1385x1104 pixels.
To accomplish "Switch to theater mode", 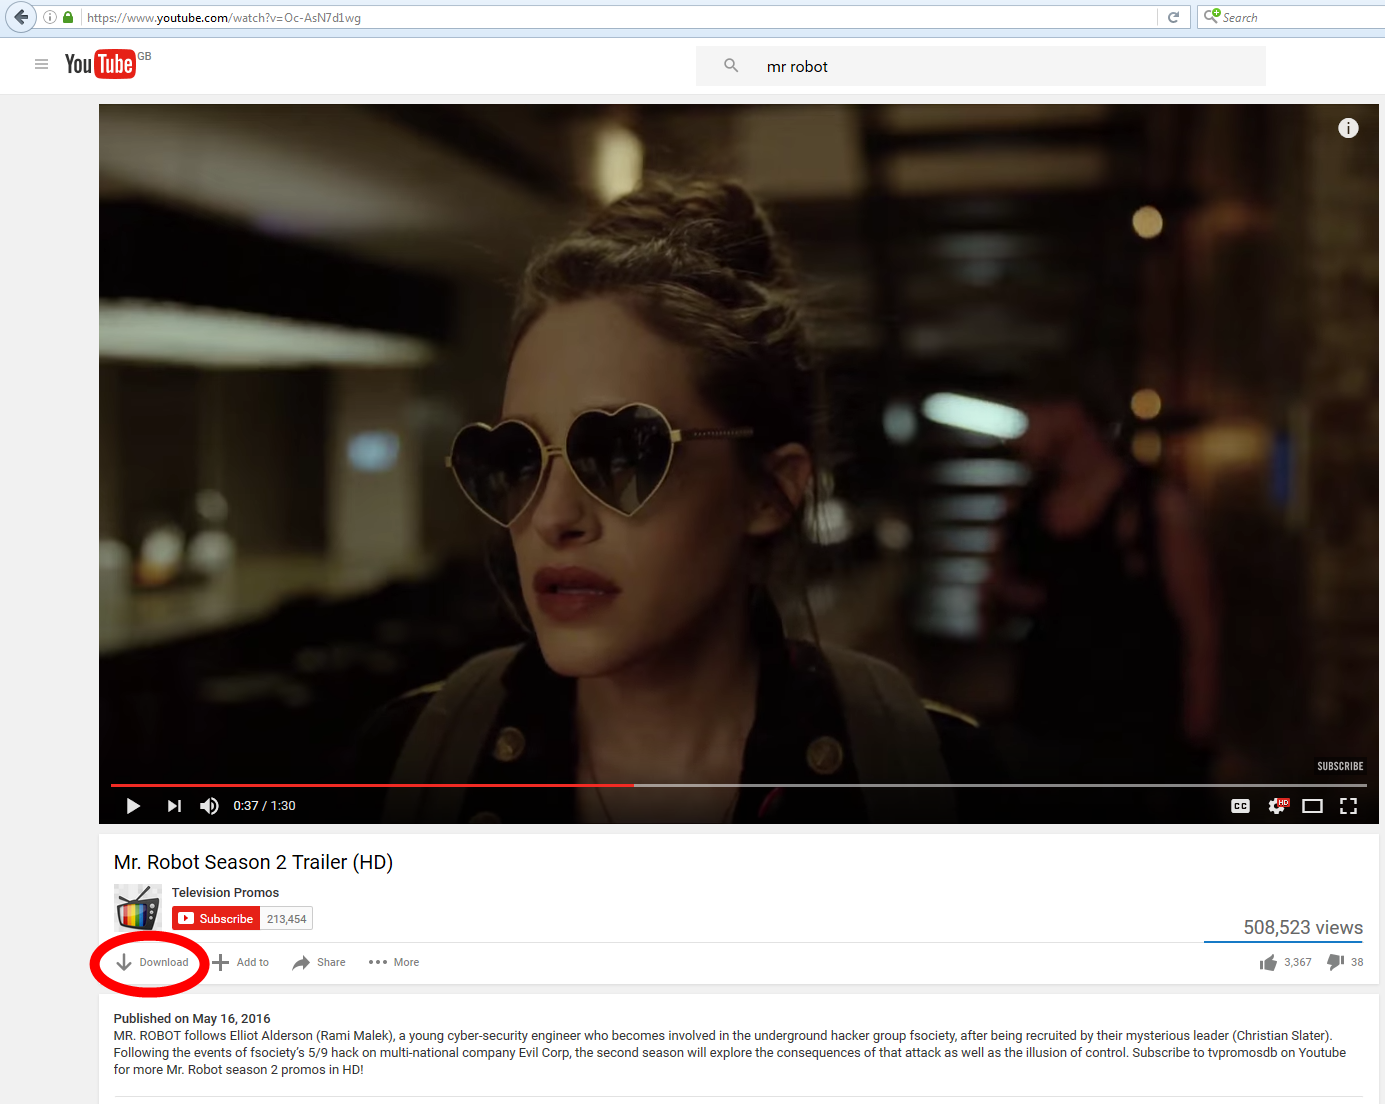I will (x=1312, y=805).
